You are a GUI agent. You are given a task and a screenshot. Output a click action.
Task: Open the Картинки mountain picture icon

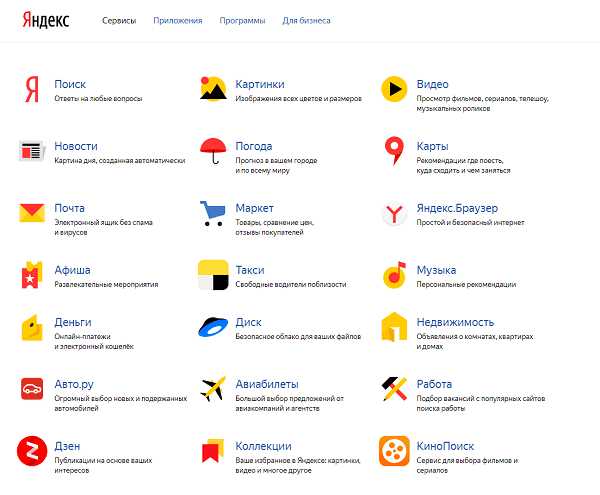[213, 89]
